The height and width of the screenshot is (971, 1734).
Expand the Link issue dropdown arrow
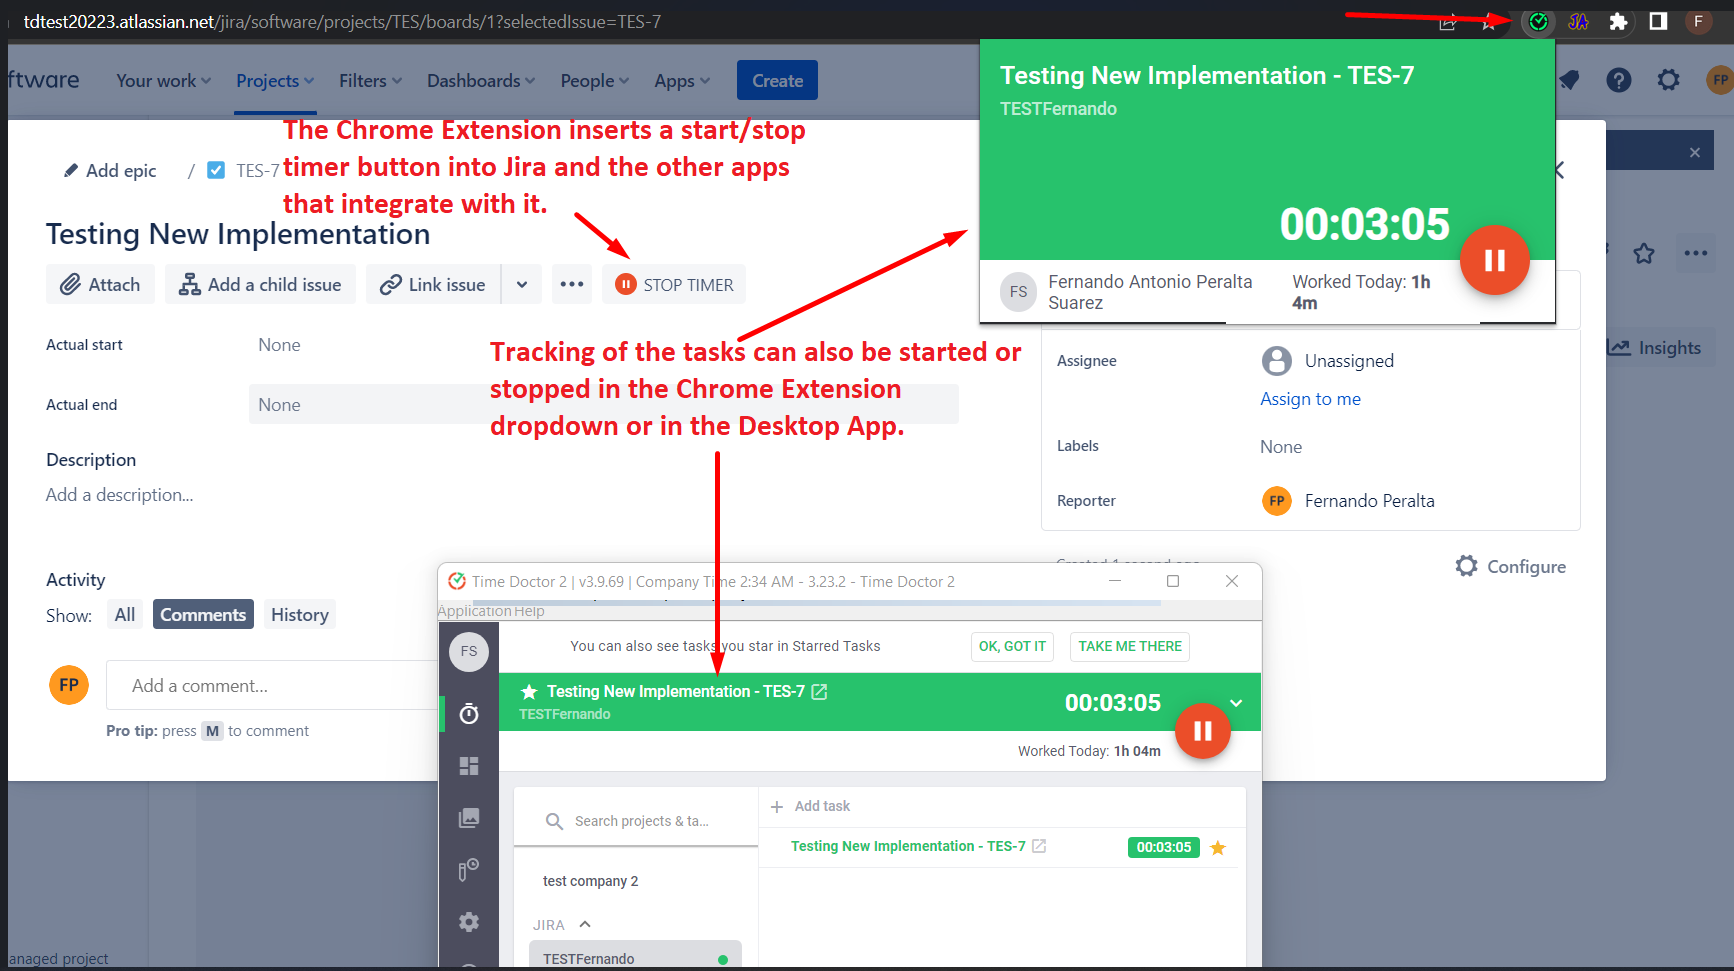[x=522, y=285]
